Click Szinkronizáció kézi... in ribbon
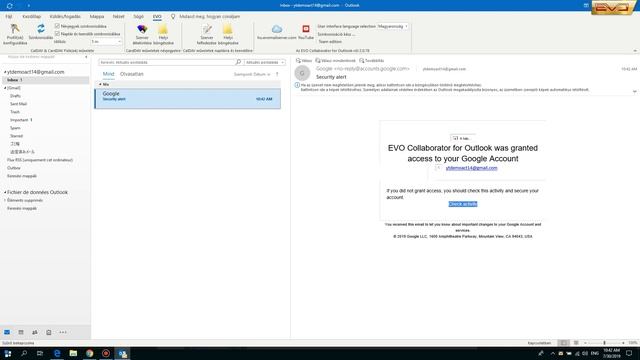The height and width of the screenshot is (360, 640). pos(336,34)
